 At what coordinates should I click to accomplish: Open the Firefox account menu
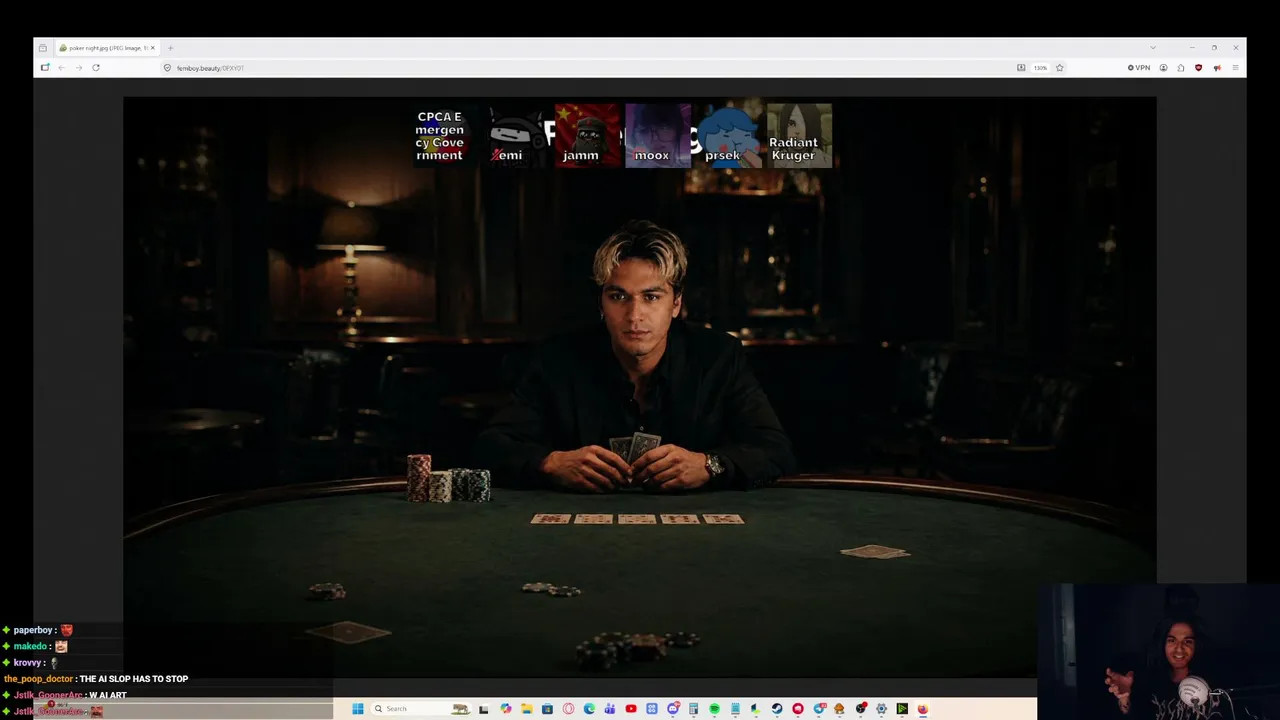click(x=1164, y=68)
